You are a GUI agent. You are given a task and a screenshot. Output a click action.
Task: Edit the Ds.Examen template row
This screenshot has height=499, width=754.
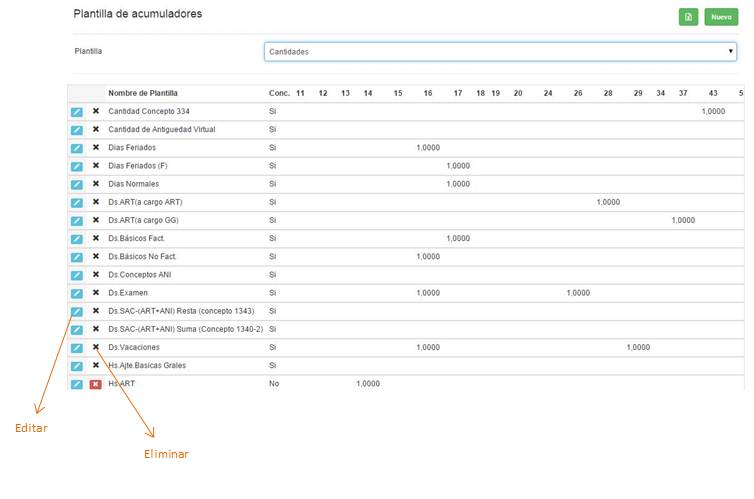(77, 293)
